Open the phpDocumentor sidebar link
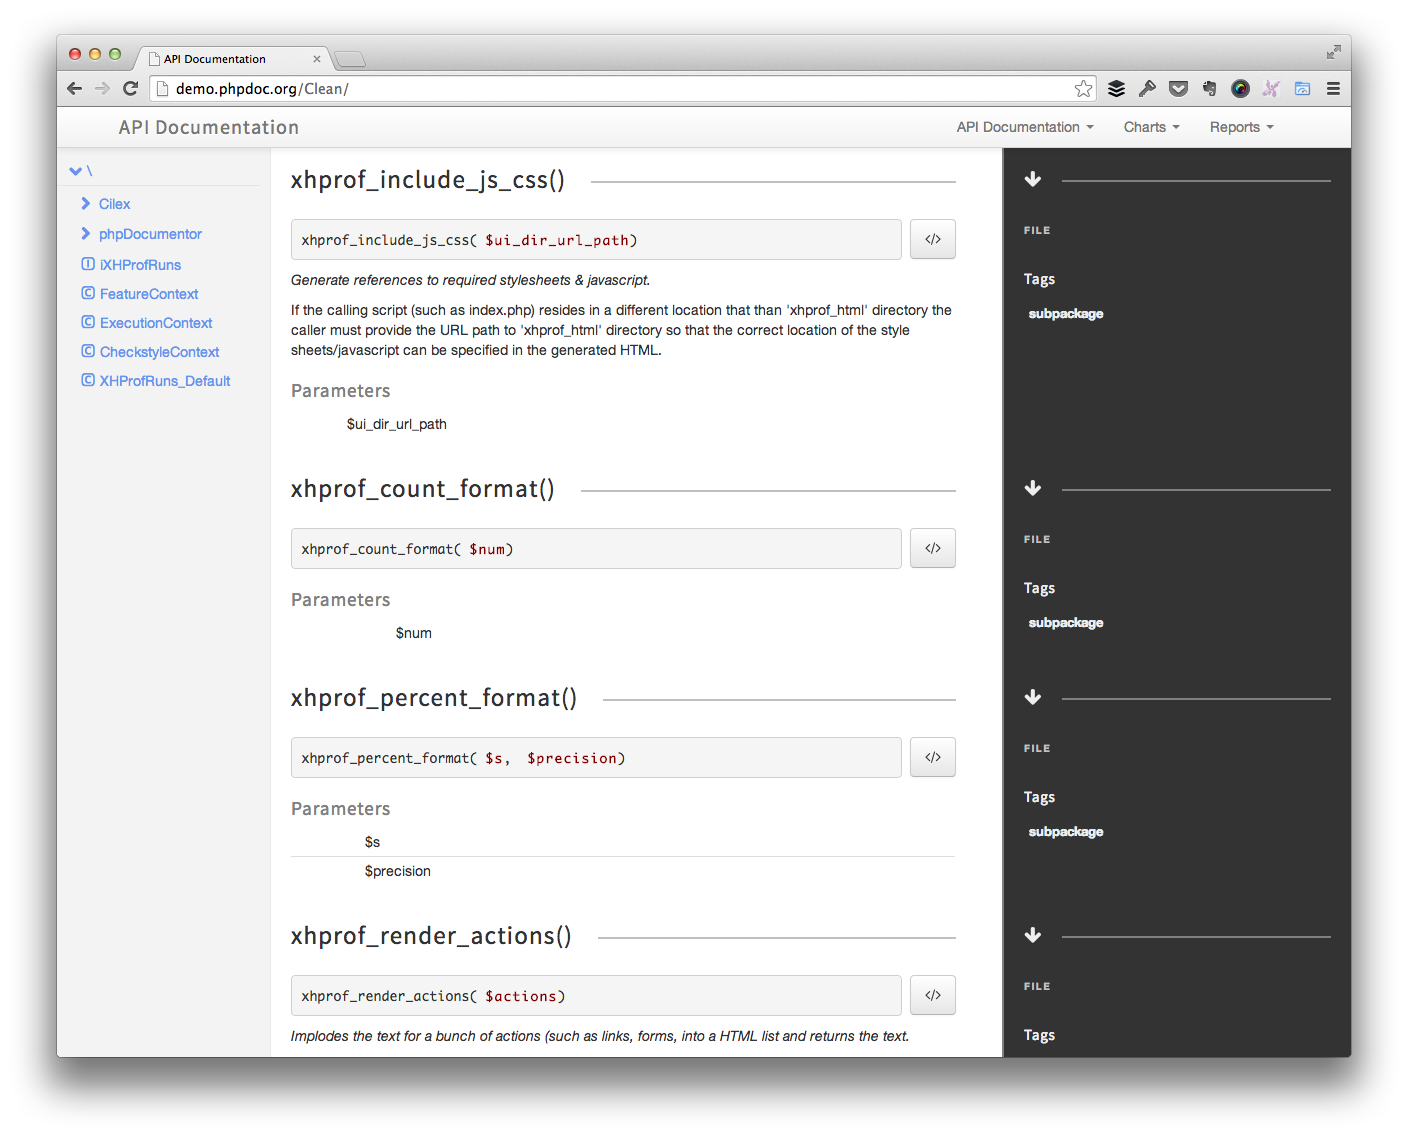This screenshot has height=1136, width=1408. 150,233
